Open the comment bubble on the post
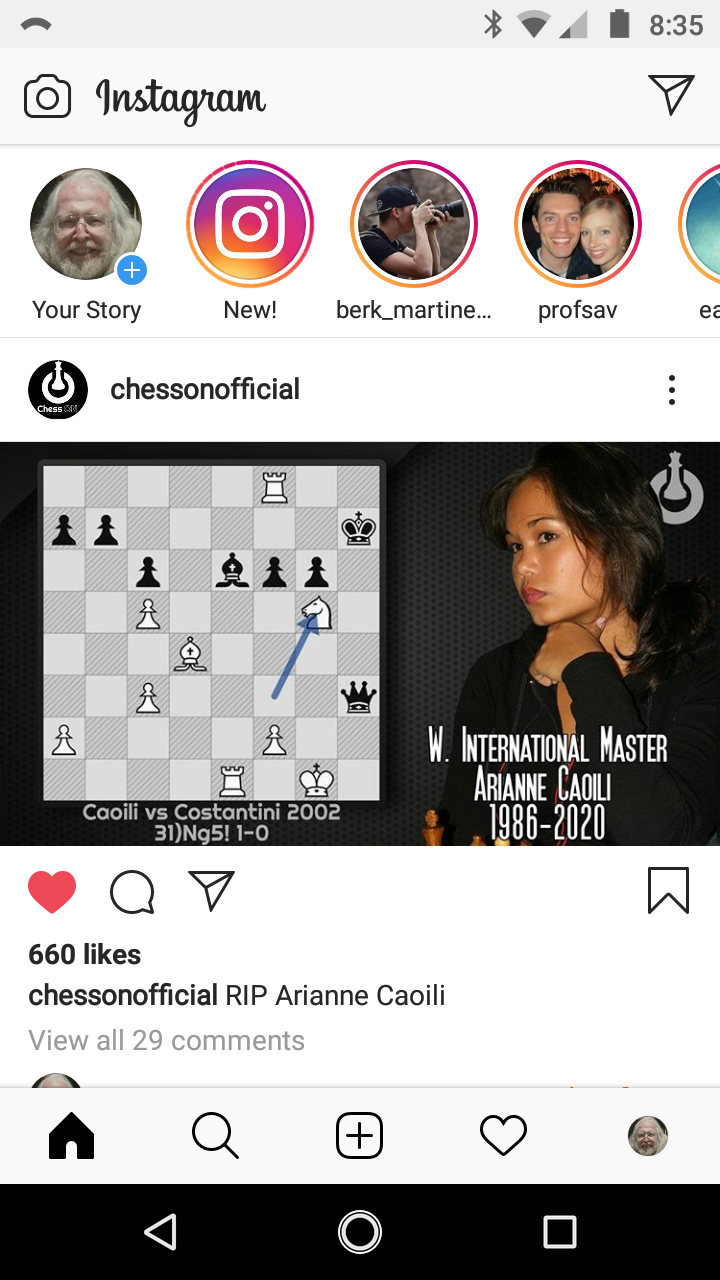This screenshot has height=1280, width=720. coord(132,892)
